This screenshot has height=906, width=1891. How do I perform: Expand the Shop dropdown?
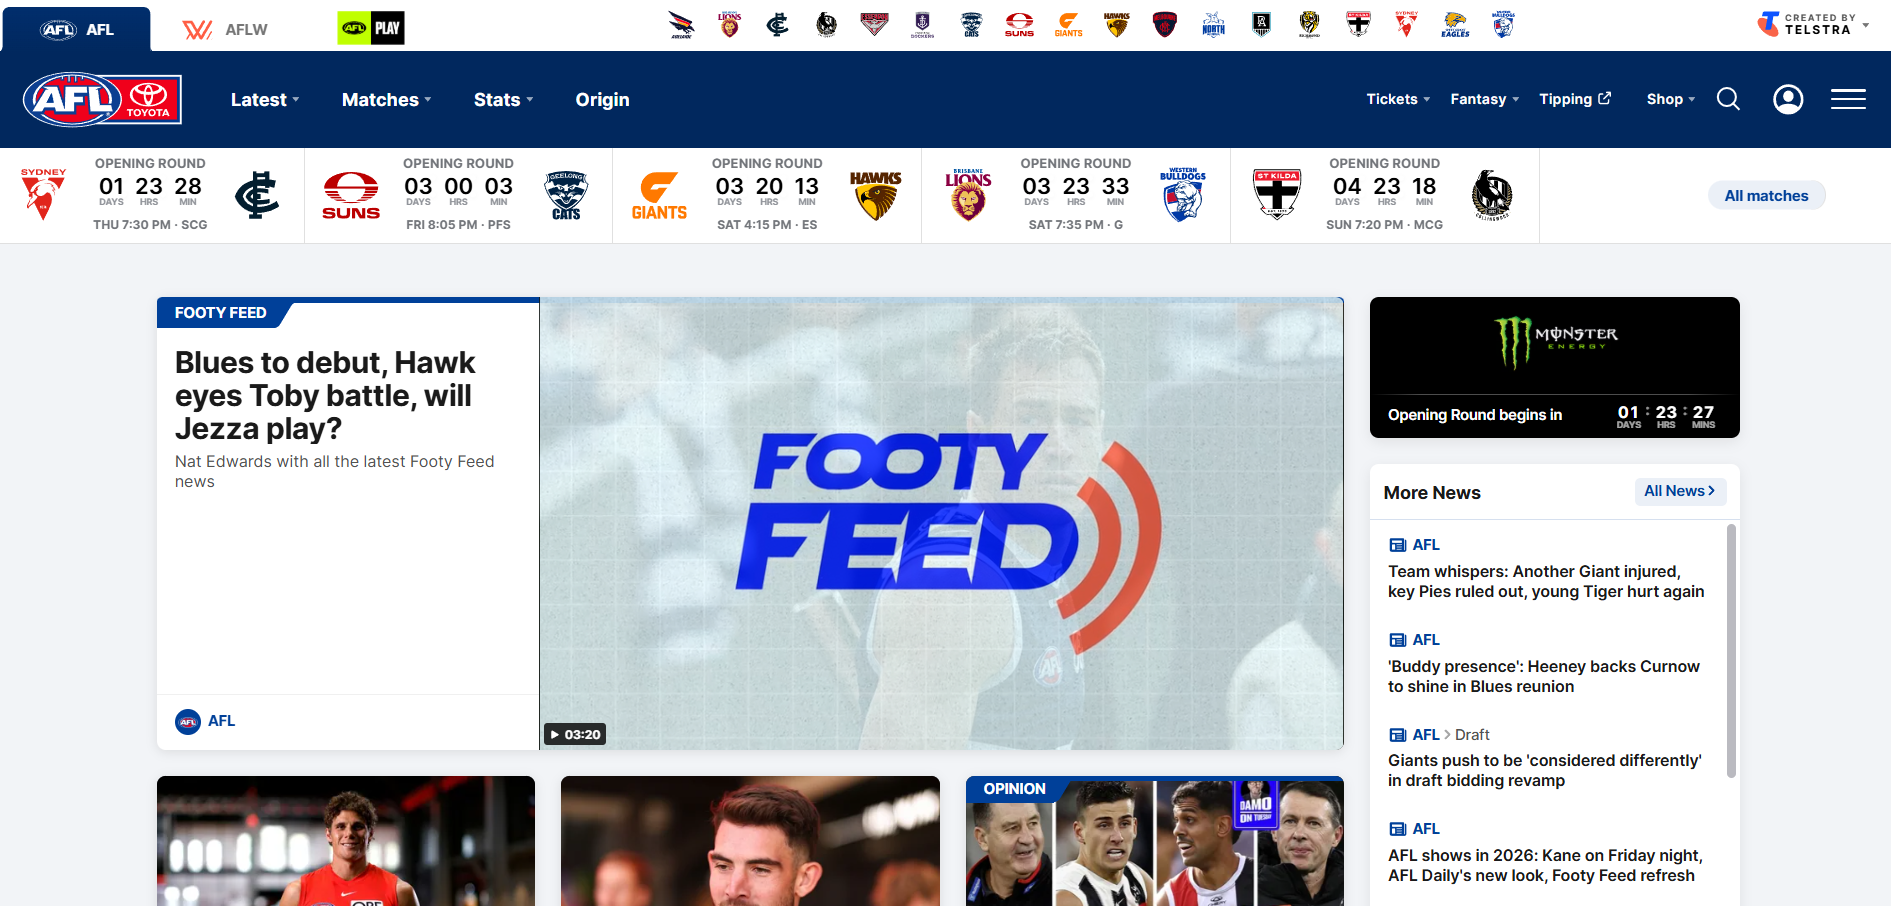click(x=1670, y=99)
